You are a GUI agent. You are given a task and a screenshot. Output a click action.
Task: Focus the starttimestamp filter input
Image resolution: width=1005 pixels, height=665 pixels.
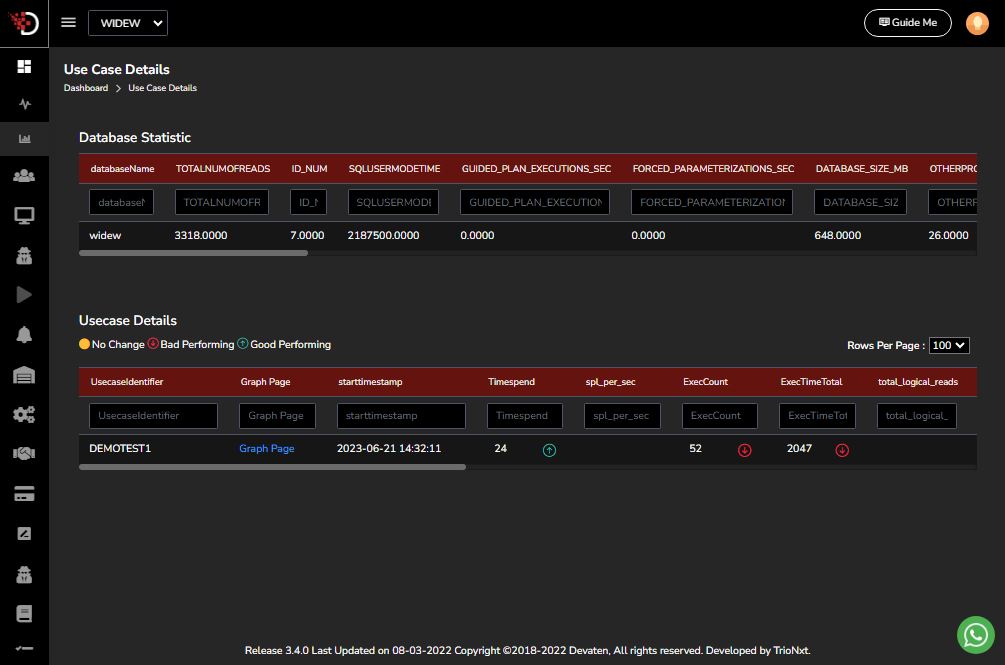pyautogui.click(x=401, y=416)
